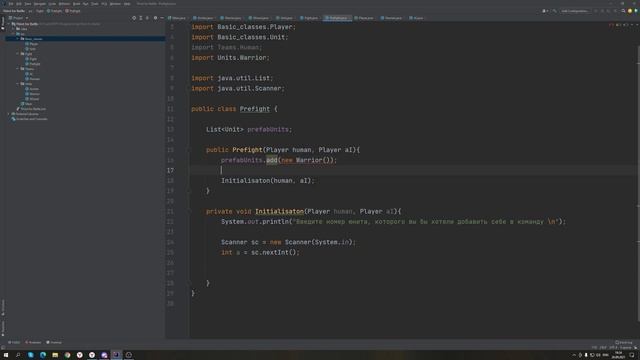Screen dimensions: 640x360
Task: Open Microsoft Edge from taskbar
Action: point(43,355)
